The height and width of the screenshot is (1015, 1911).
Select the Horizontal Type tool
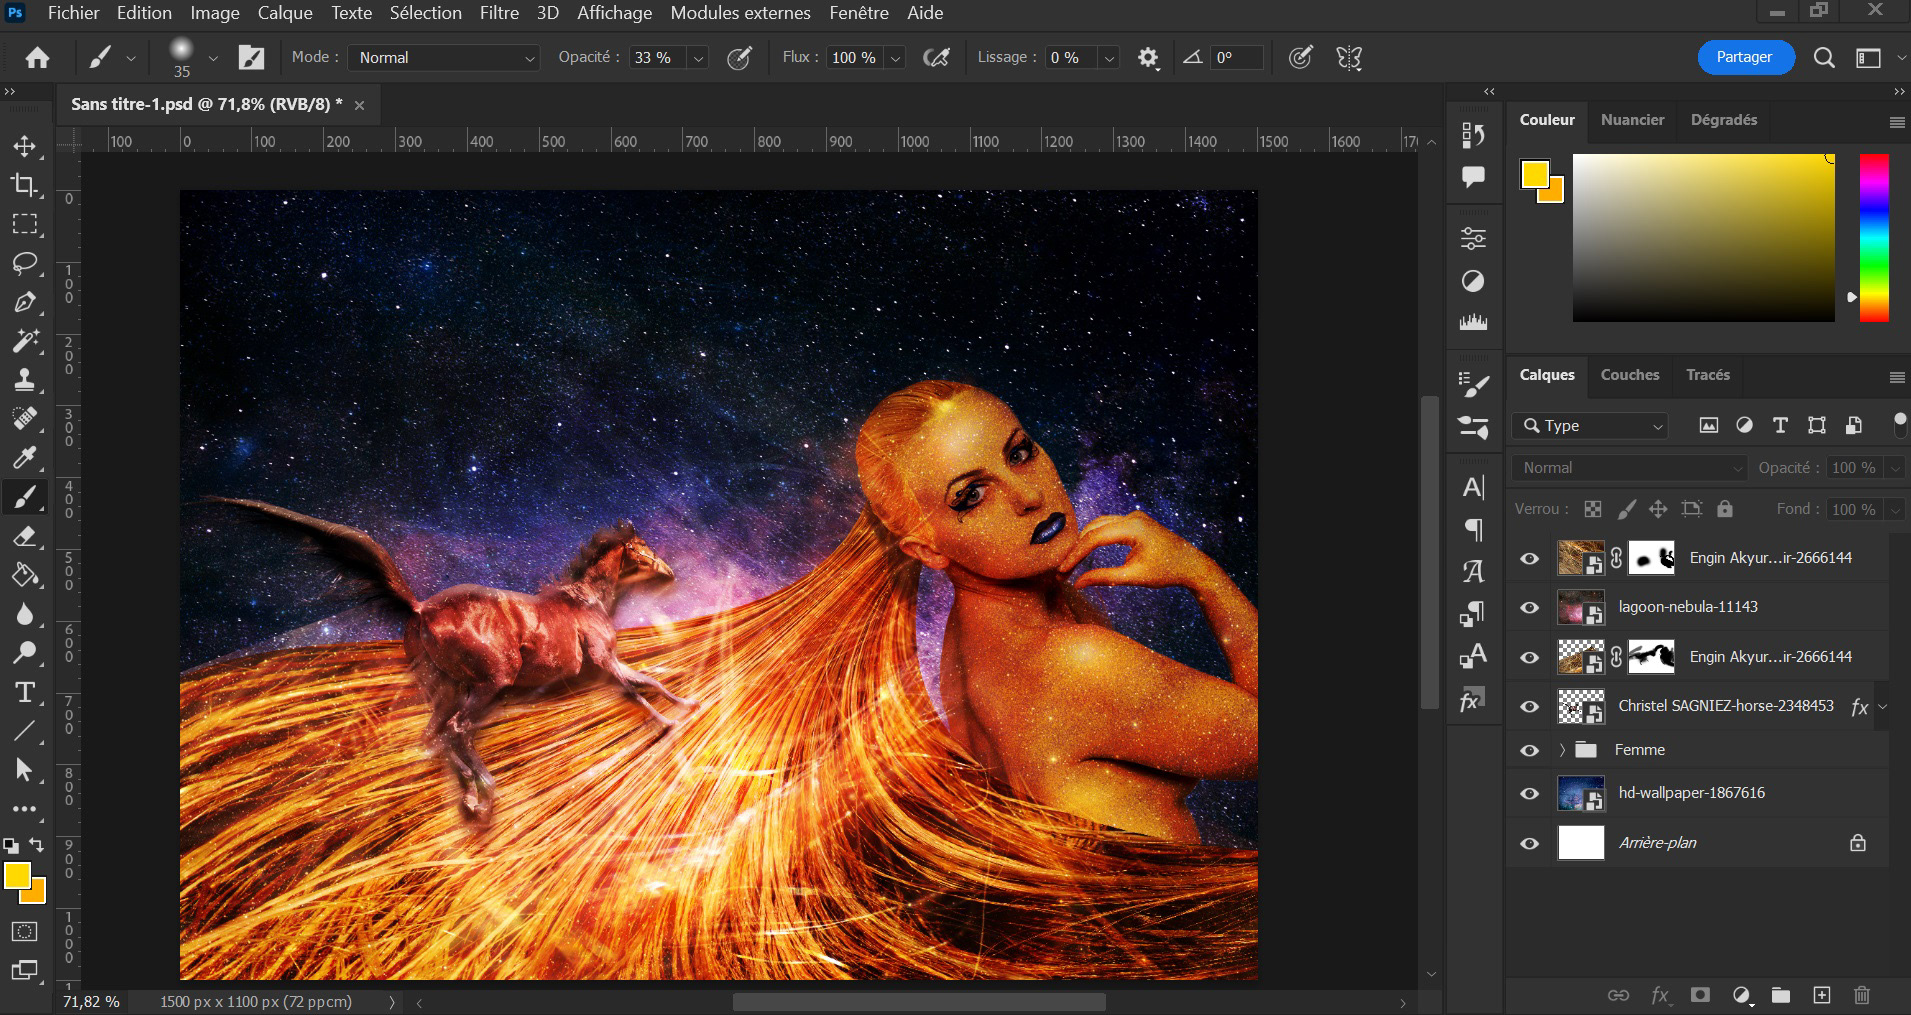(x=25, y=693)
